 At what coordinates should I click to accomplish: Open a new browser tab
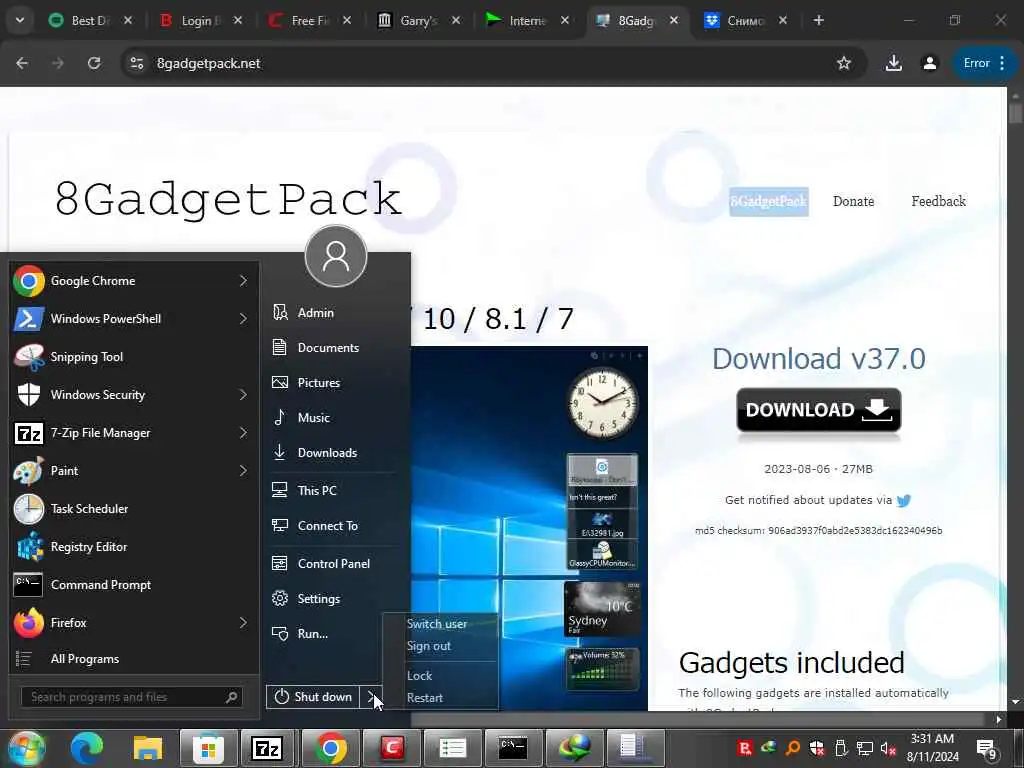pyautogui.click(x=818, y=21)
